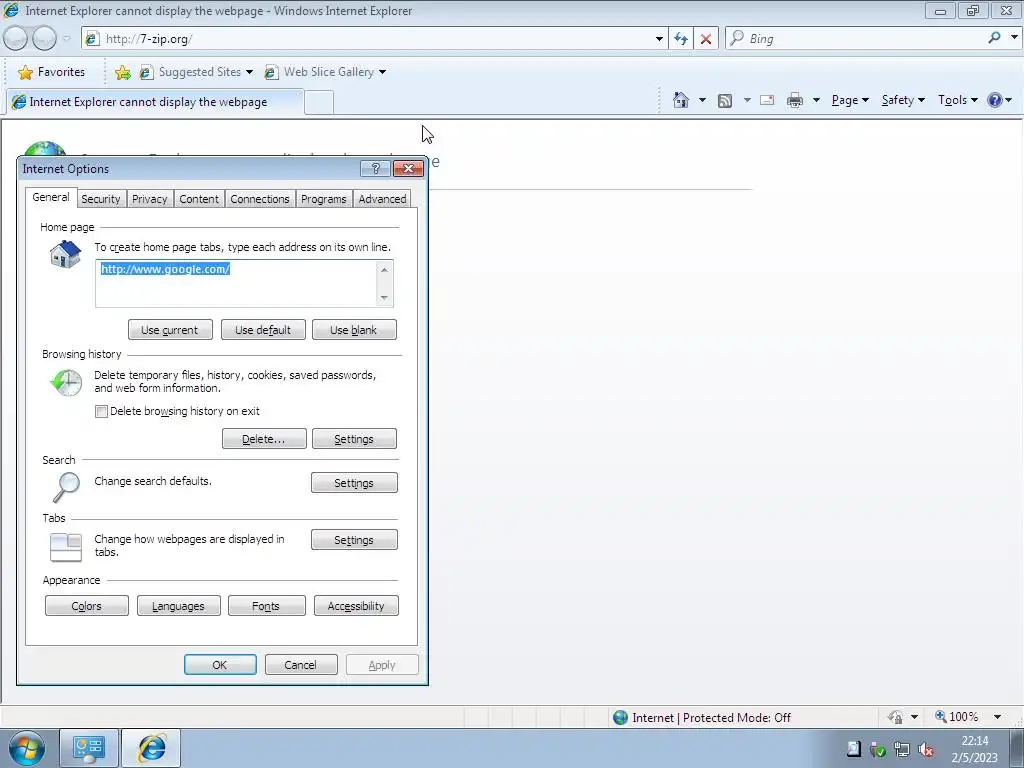The image size is (1024, 768).
Task: Click the taskbar clock showing 22:14
Action: [x=974, y=749]
